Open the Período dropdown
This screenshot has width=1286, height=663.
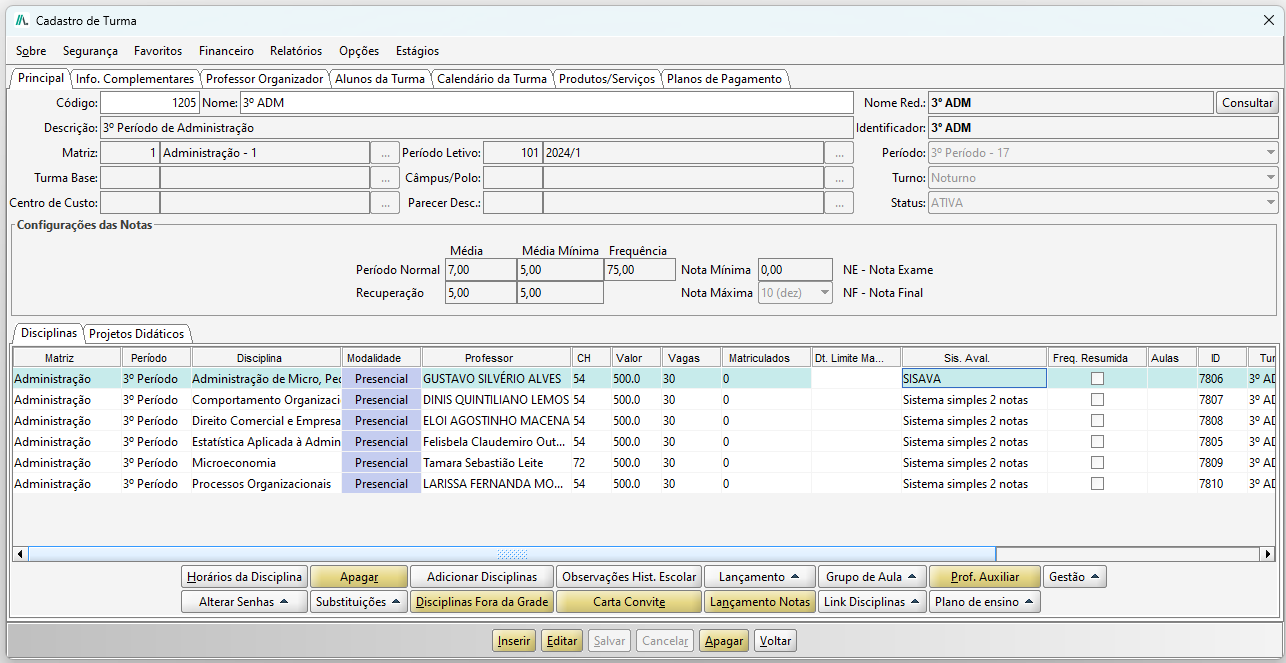(x=1102, y=153)
